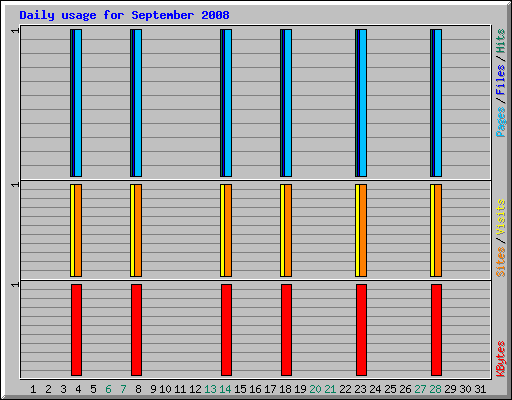
Task: Click day label '25' on the bottom axis
Action: pos(390,389)
